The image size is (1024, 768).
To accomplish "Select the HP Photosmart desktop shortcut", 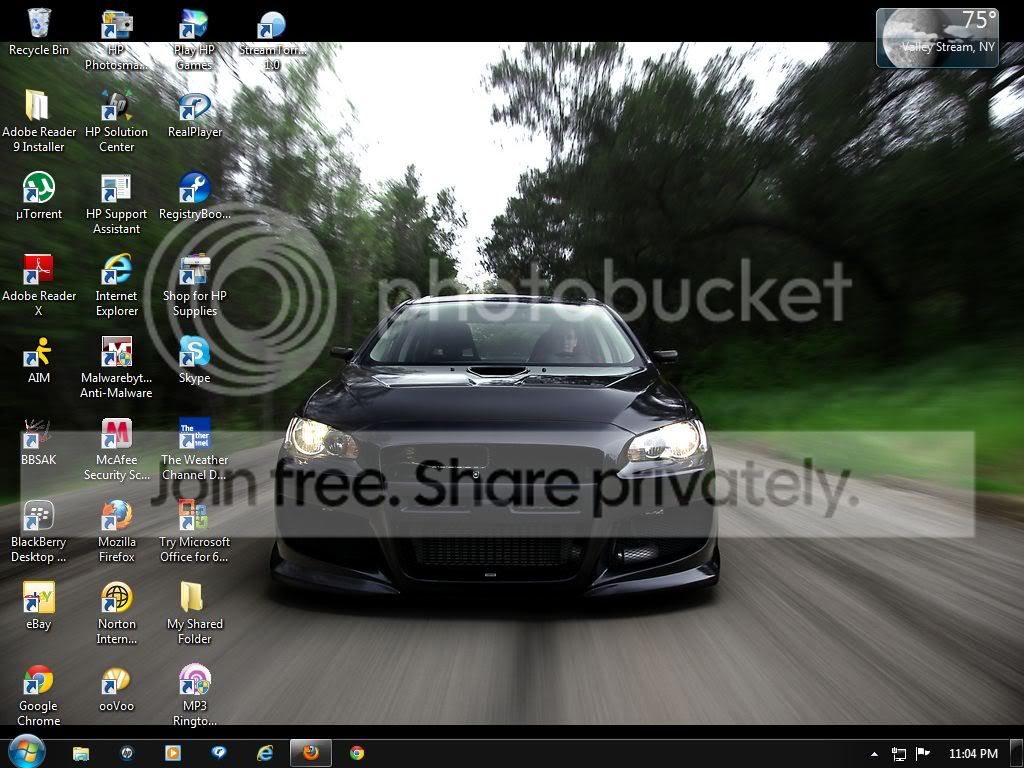I will pos(116,39).
